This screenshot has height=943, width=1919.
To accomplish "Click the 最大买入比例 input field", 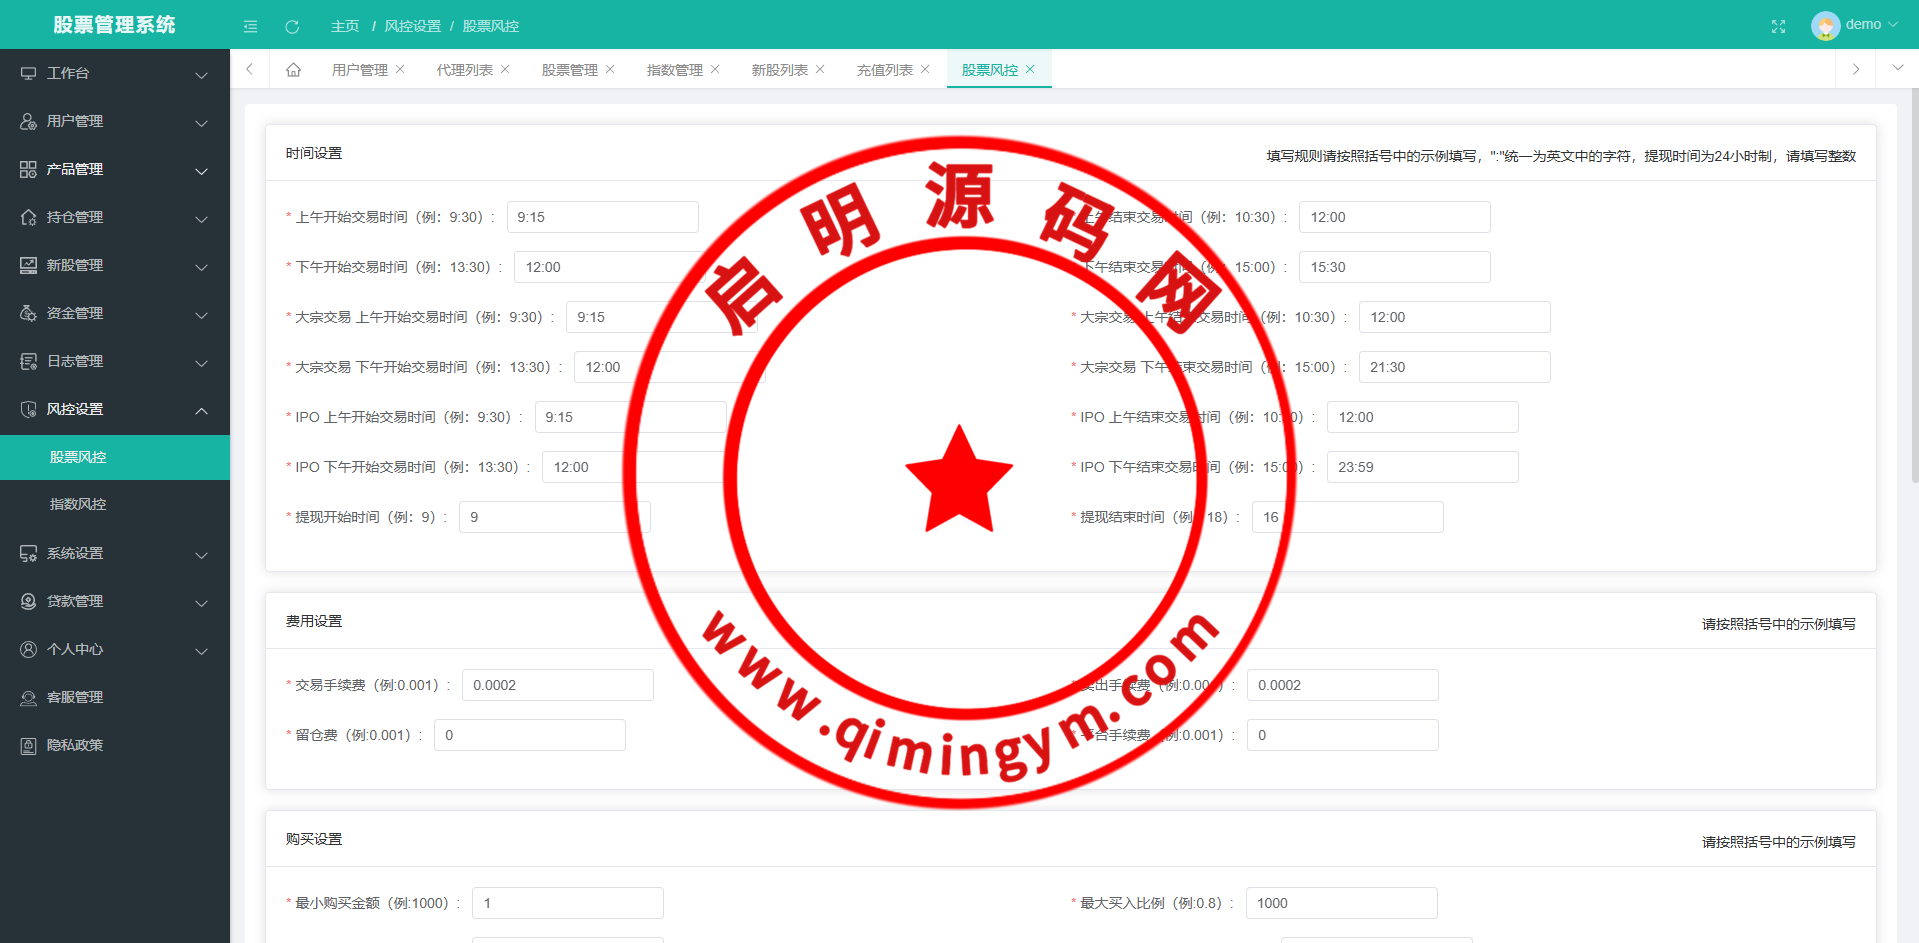I will 1341,903.
